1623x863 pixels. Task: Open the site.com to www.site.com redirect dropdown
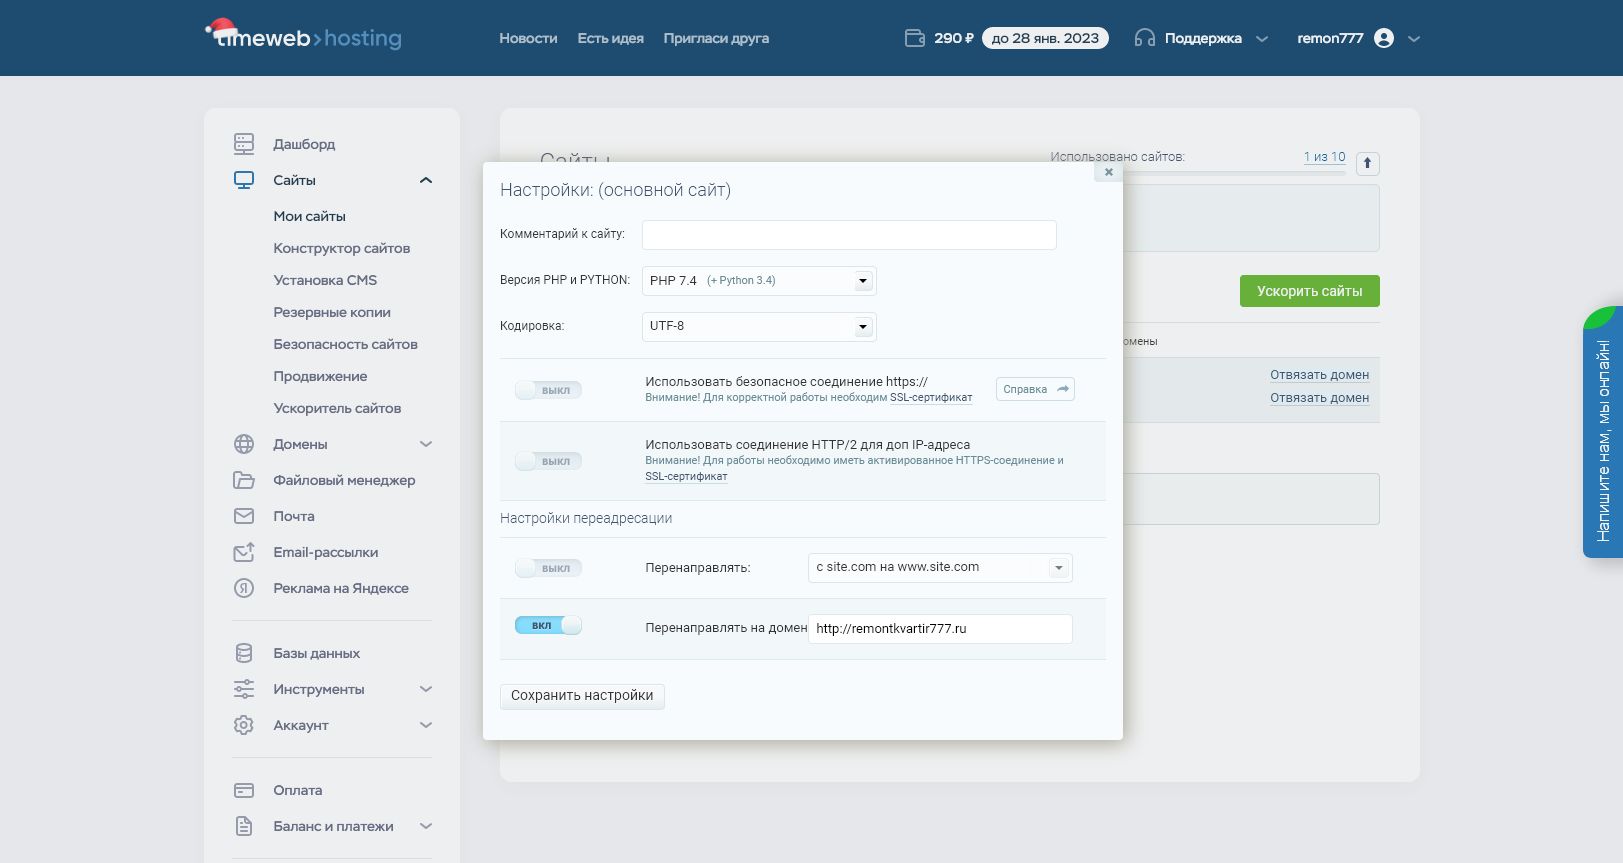coord(939,568)
